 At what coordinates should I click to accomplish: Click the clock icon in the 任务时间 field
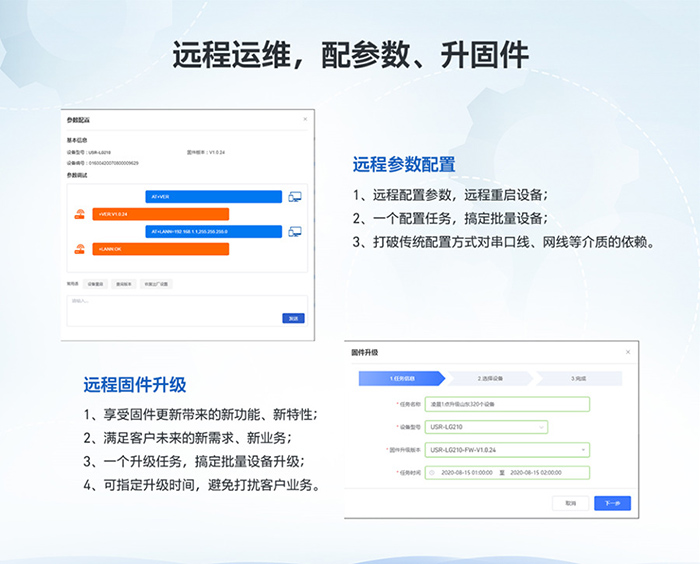(x=432, y=473)
